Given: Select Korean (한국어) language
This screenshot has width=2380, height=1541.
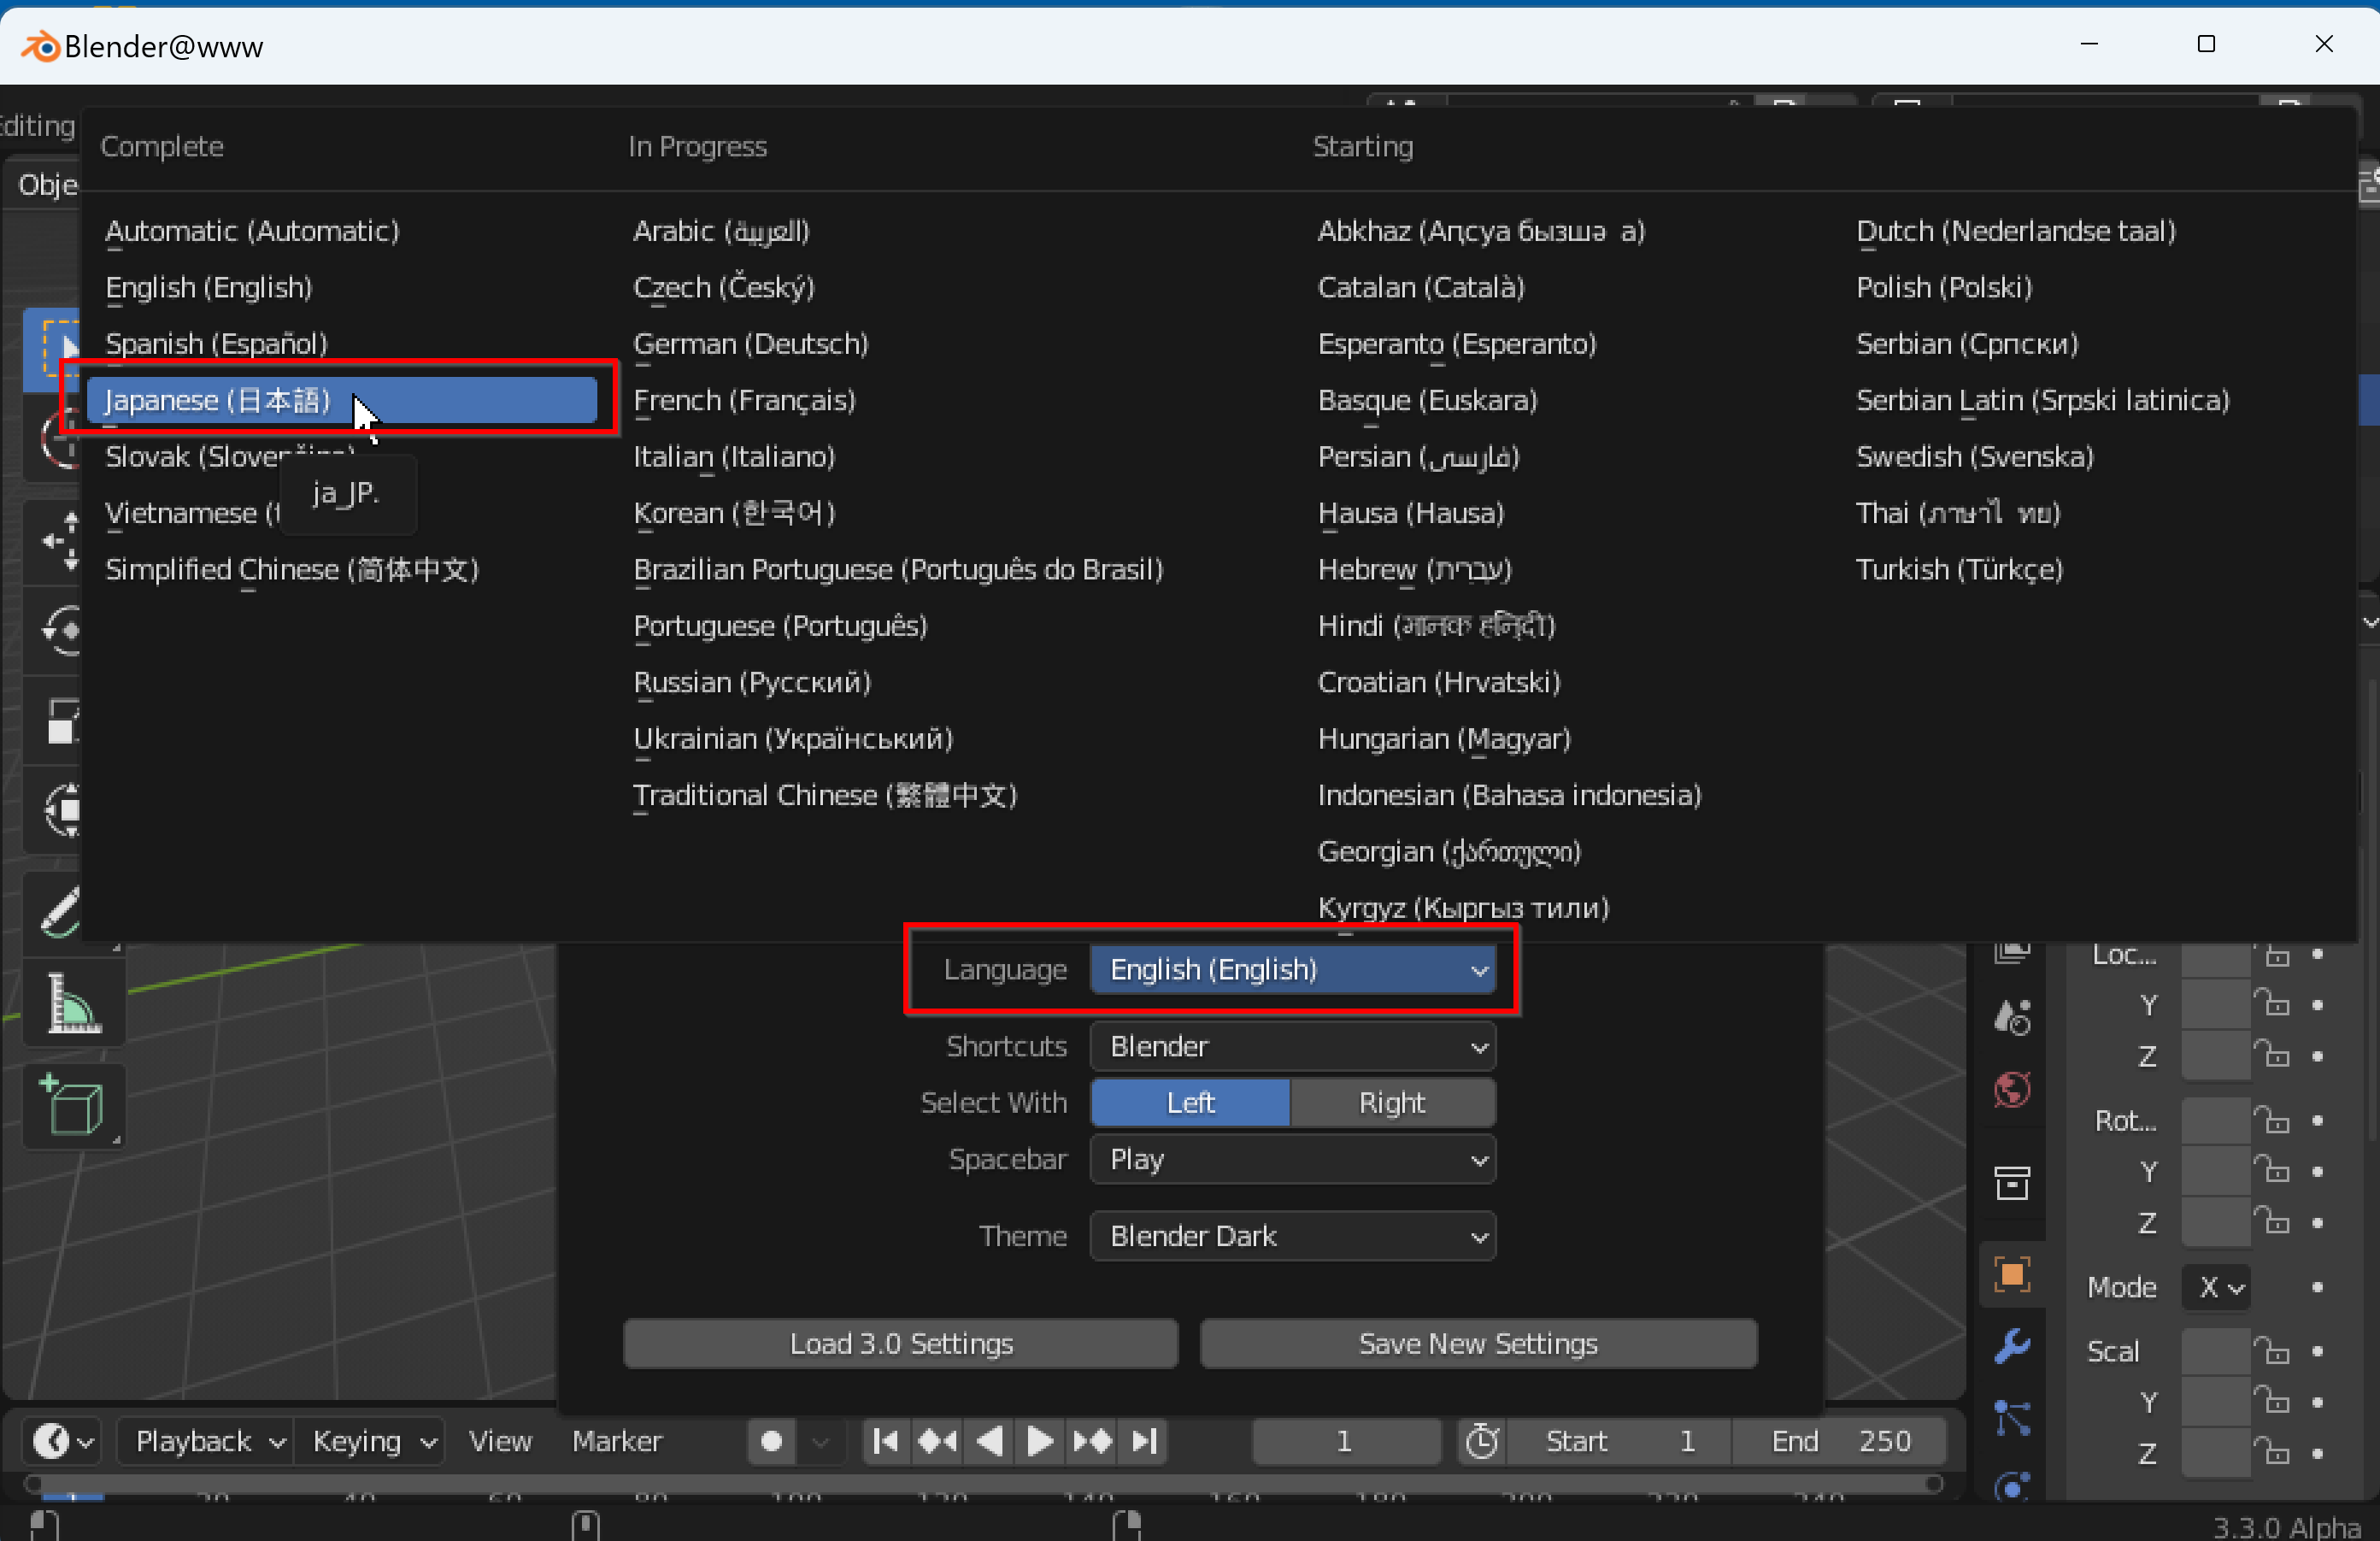Looking at the screenshot, I should point(734,512).
